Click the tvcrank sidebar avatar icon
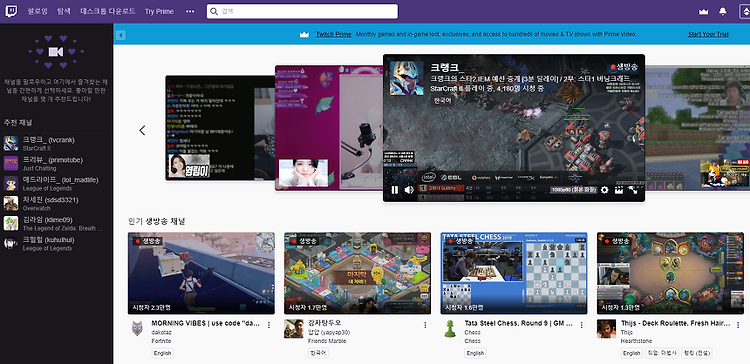 (x=11, y=143)
